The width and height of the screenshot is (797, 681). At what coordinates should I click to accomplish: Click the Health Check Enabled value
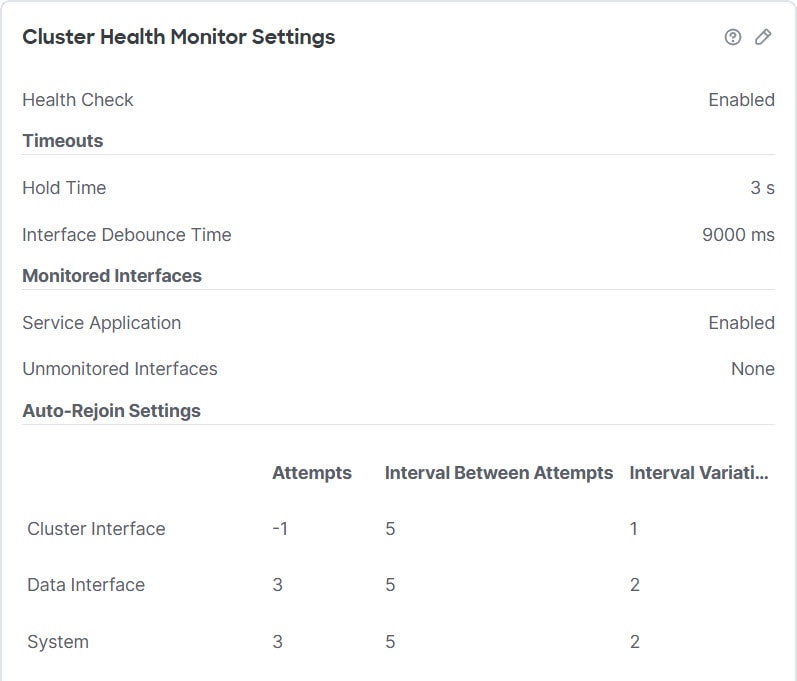[741, 100]
